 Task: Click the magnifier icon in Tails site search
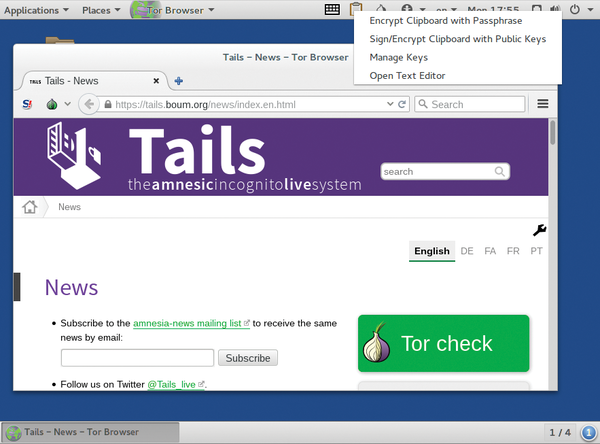499,171
